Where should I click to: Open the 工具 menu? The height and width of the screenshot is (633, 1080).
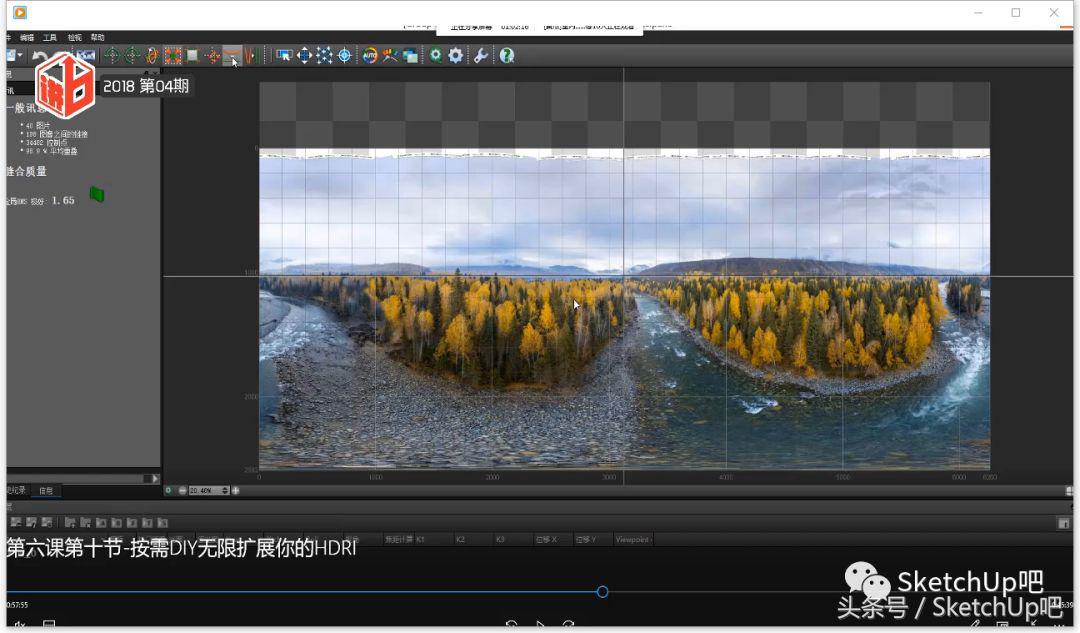coord(49,37)
